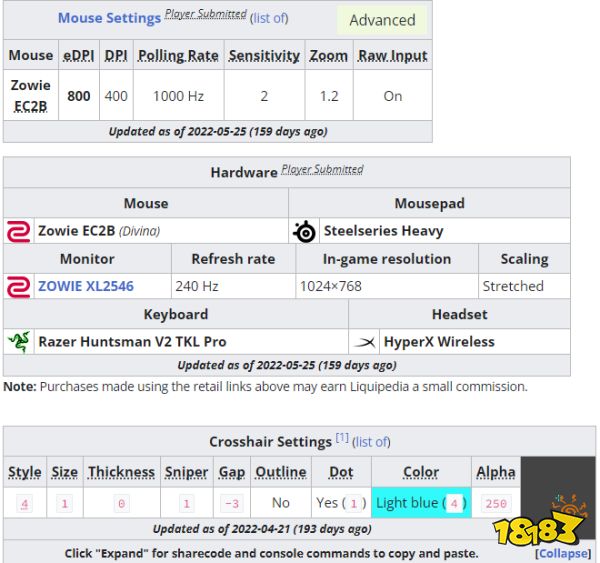Click the Stretched scaling cell
Image resolution: width=600 pixels, height=563 pixels.
tap(524, 286)
